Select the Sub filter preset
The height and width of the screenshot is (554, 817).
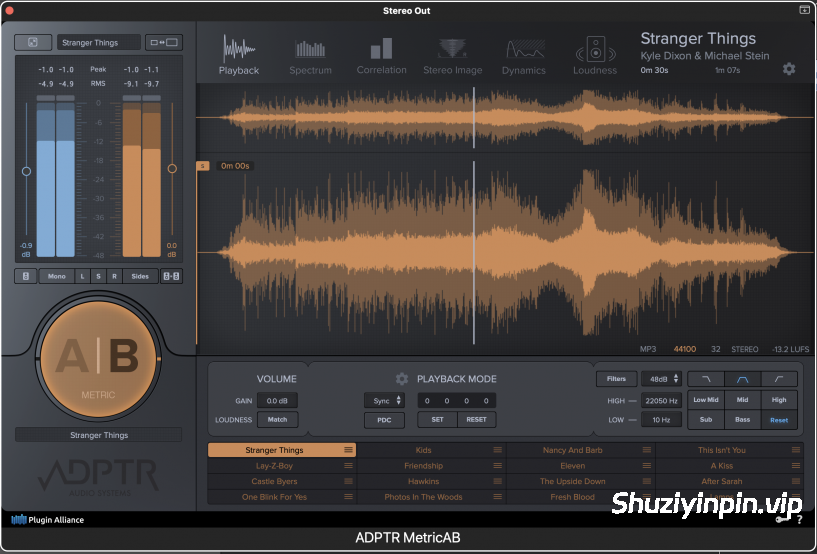pyautogui.click(x=706, y=420)
